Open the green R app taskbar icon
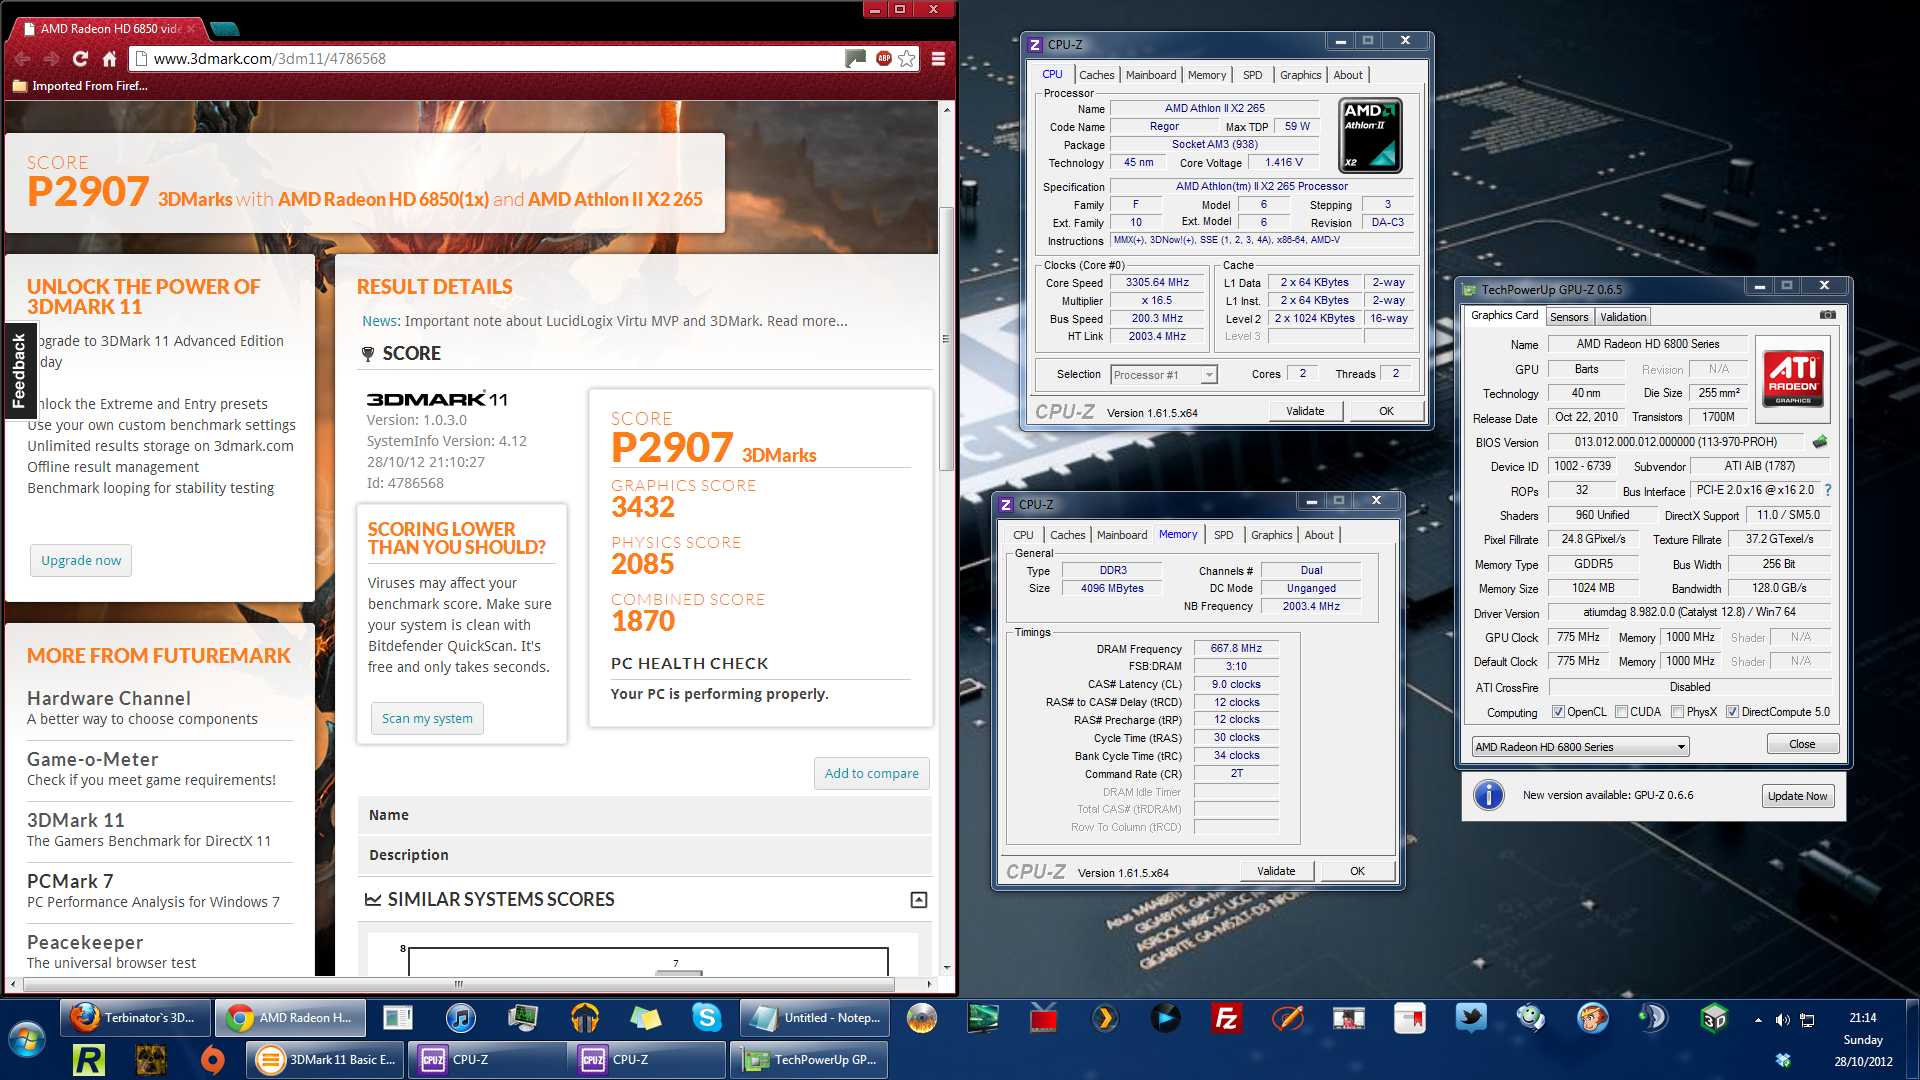The image size is (1920, 1080). click(x=88, y=1060)
